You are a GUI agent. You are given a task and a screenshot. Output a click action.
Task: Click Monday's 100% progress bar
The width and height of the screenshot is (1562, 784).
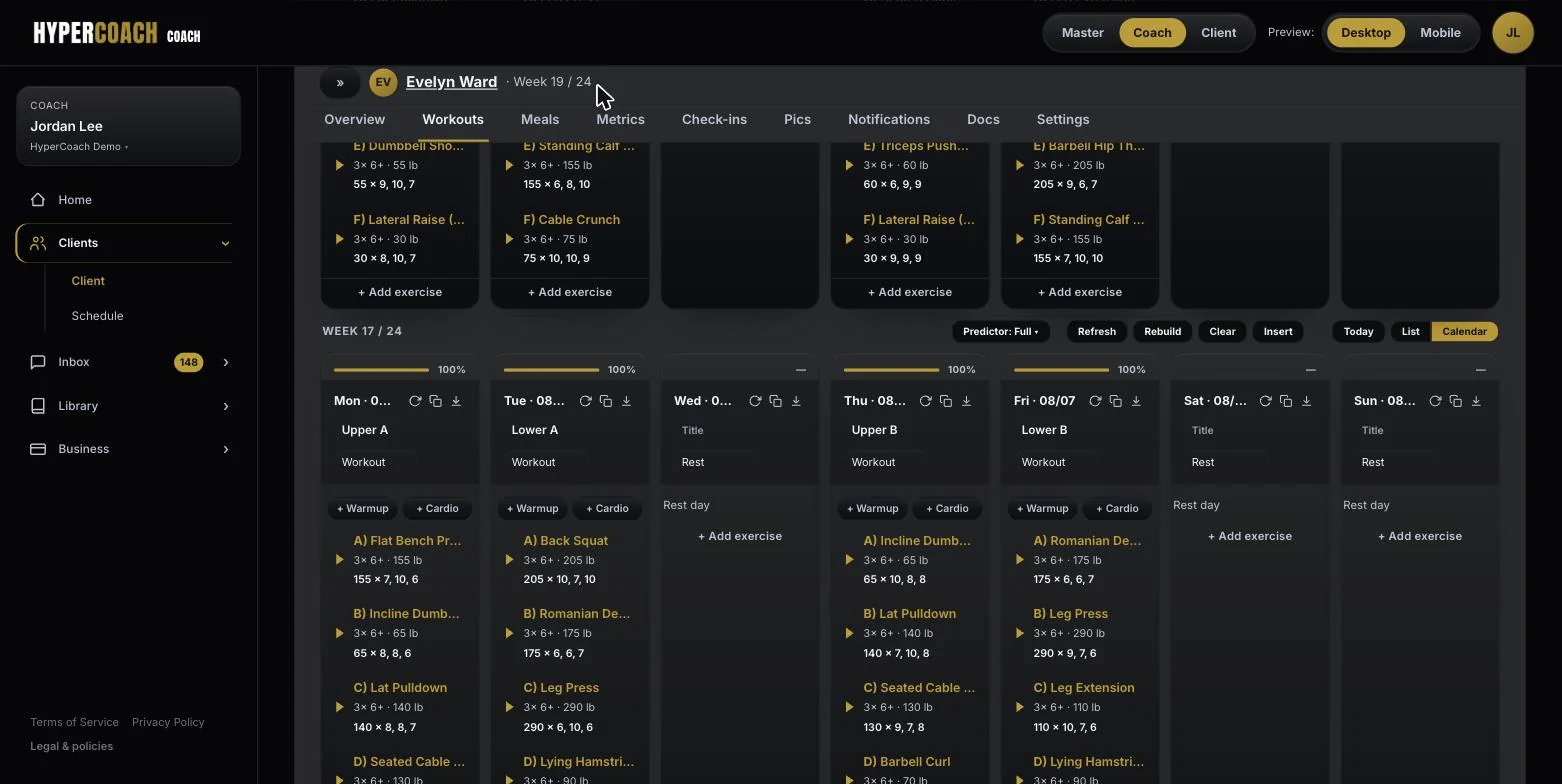(382, 370)
